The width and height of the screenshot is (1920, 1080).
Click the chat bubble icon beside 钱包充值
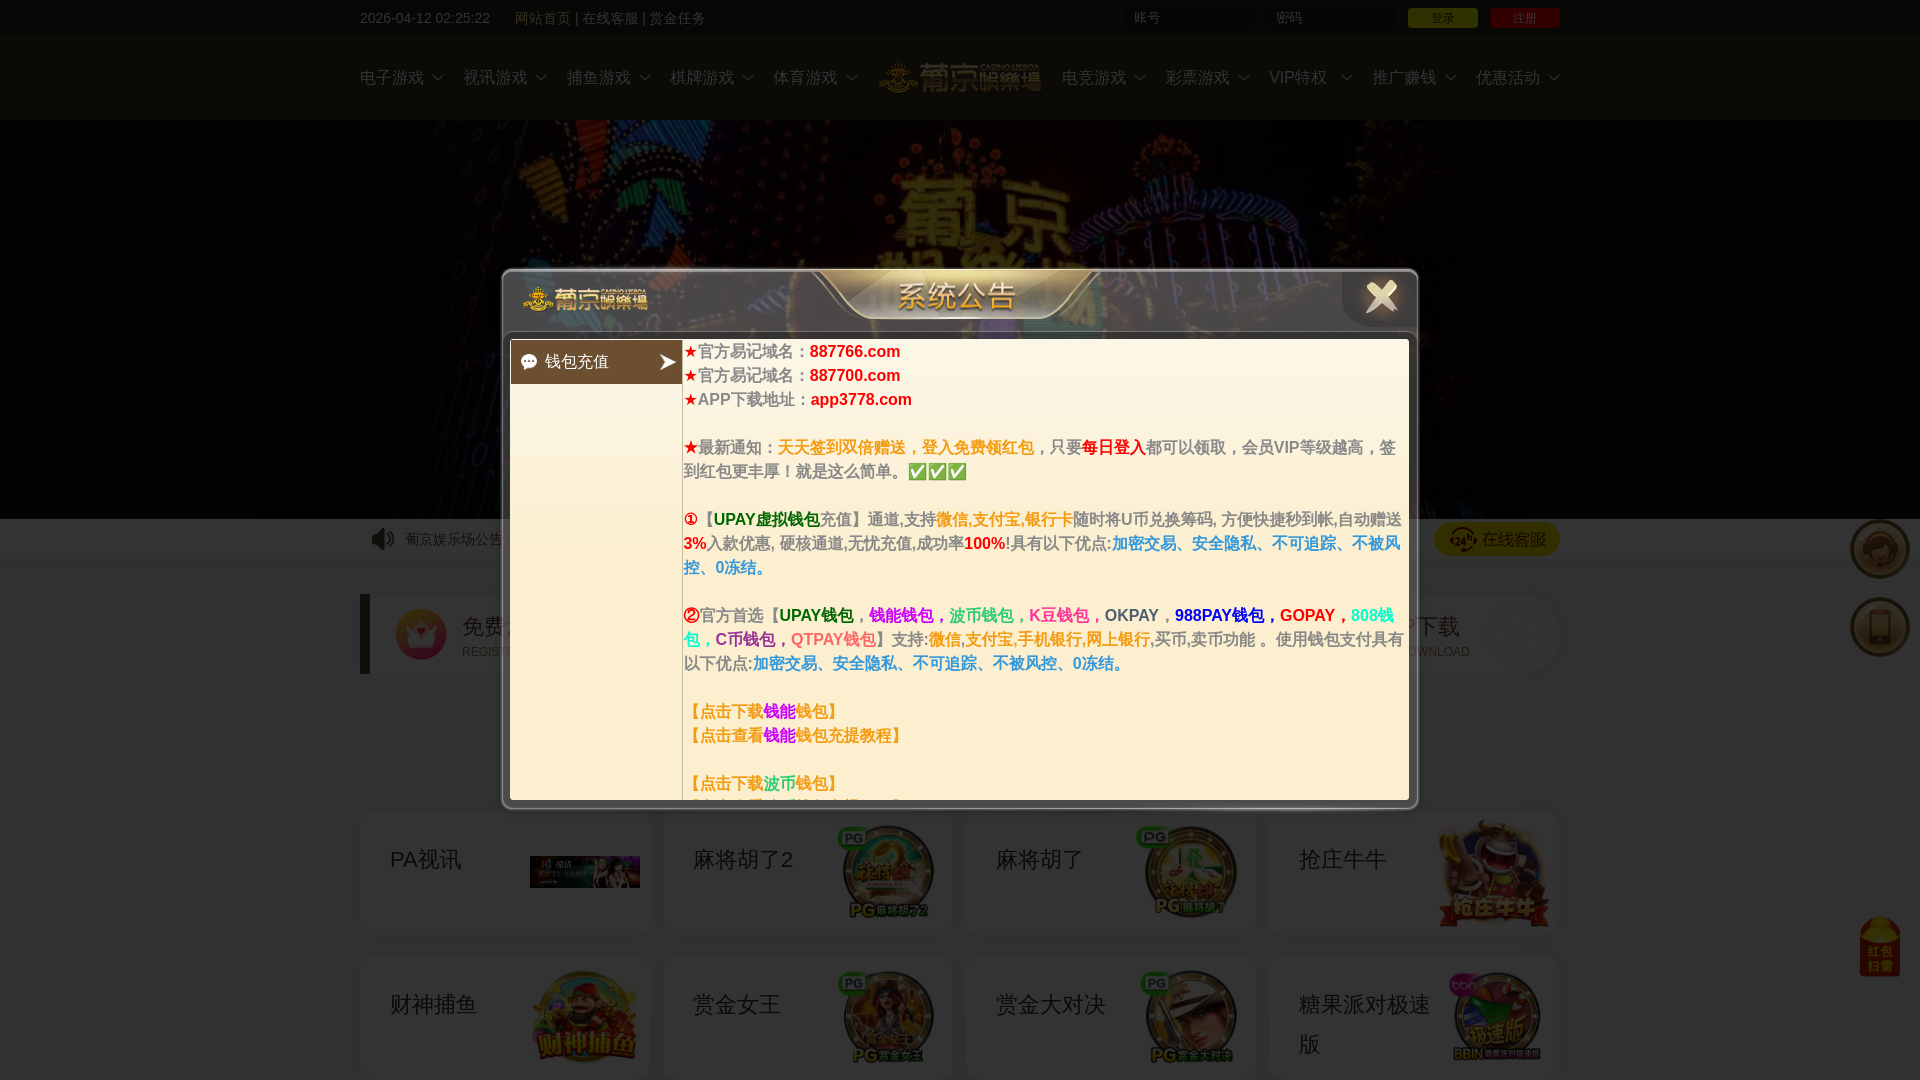529,362
